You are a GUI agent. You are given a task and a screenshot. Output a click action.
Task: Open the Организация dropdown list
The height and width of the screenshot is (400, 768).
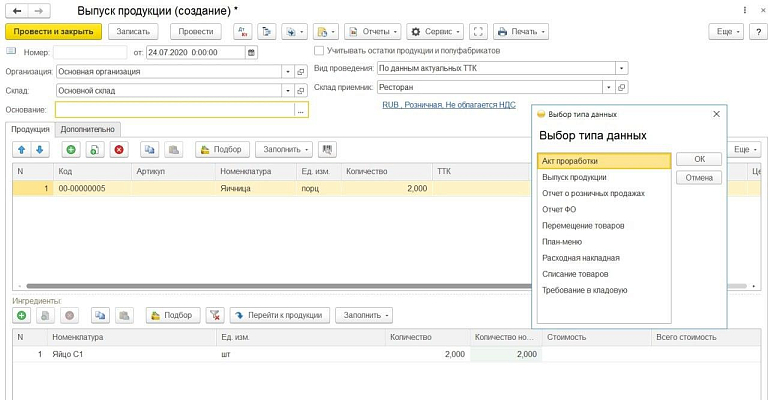[286, 72]
